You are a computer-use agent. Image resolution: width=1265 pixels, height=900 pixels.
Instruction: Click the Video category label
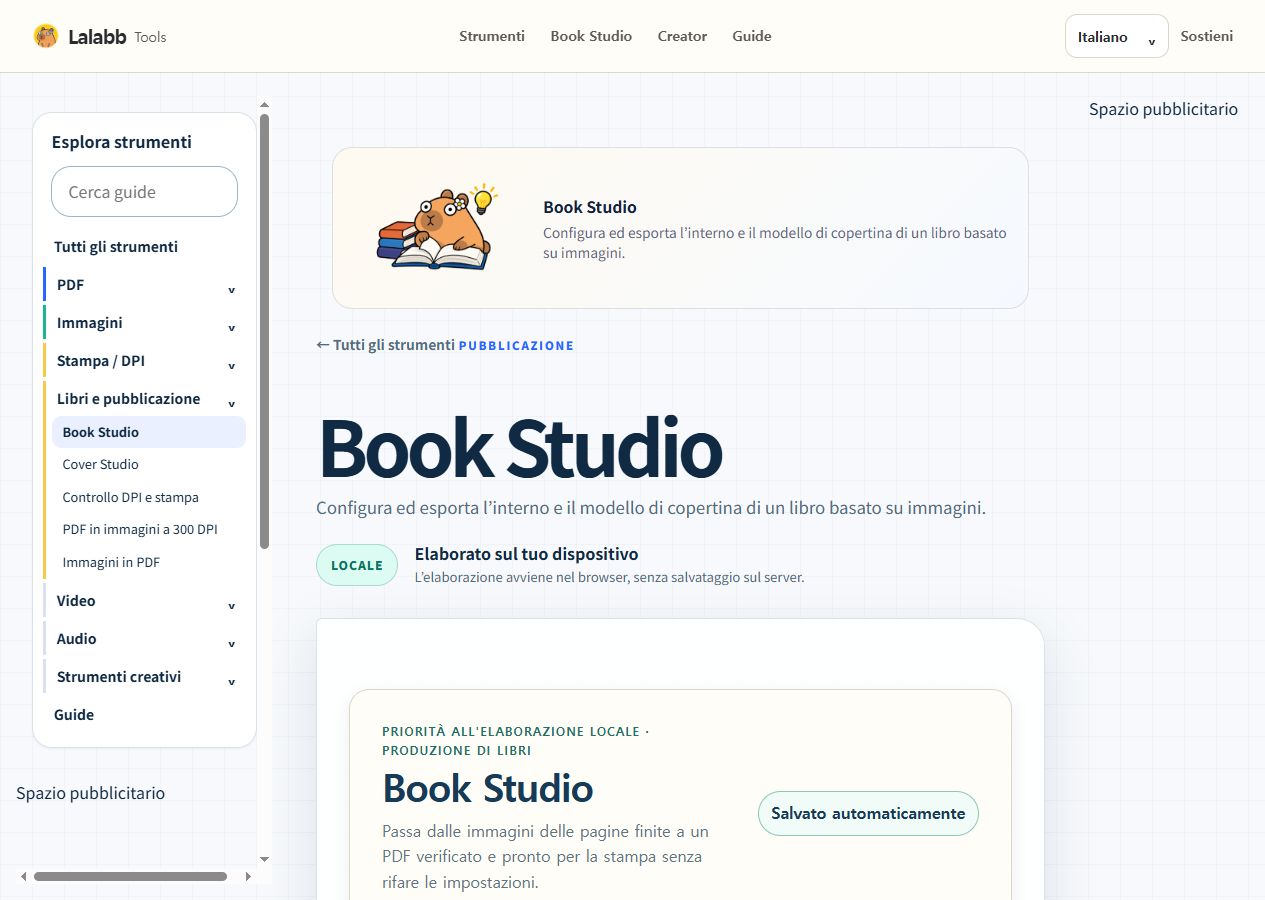point(76,600)
